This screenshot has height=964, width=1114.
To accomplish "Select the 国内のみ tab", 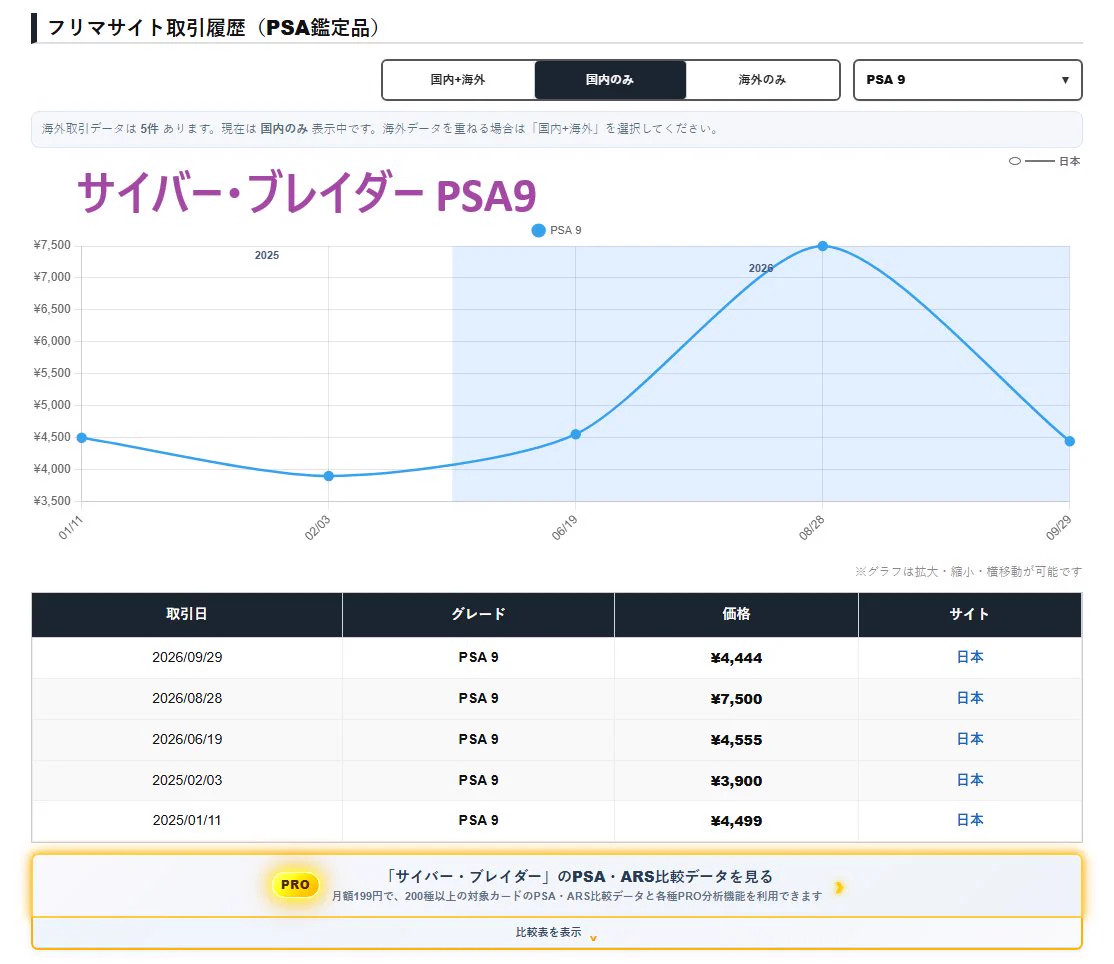I will coord(610,80).
